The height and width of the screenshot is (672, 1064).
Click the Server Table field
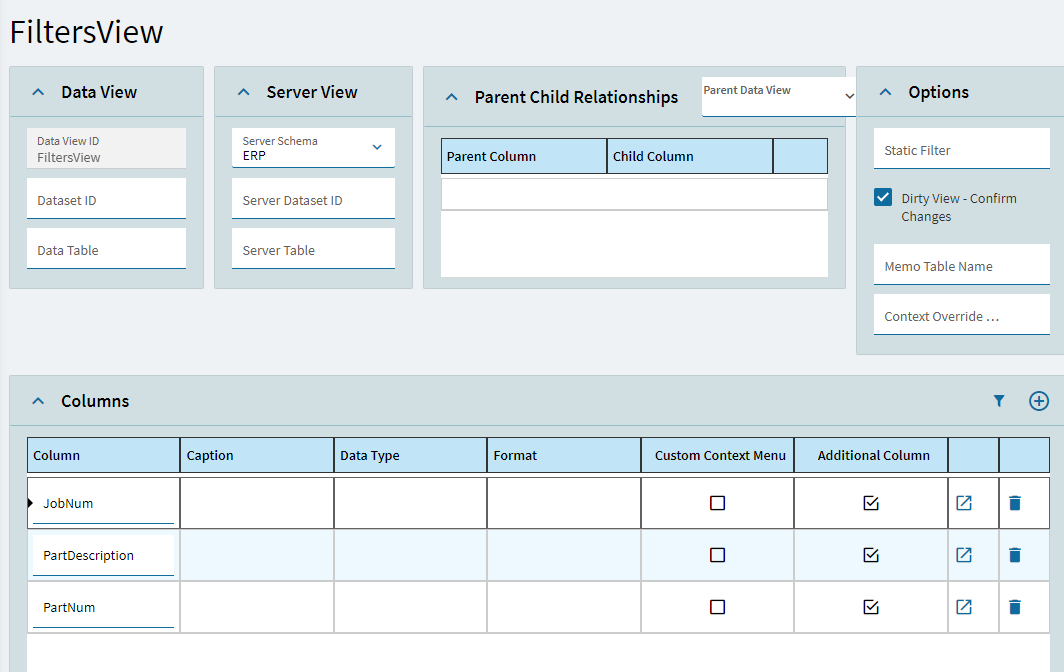(x=314, y=248)
